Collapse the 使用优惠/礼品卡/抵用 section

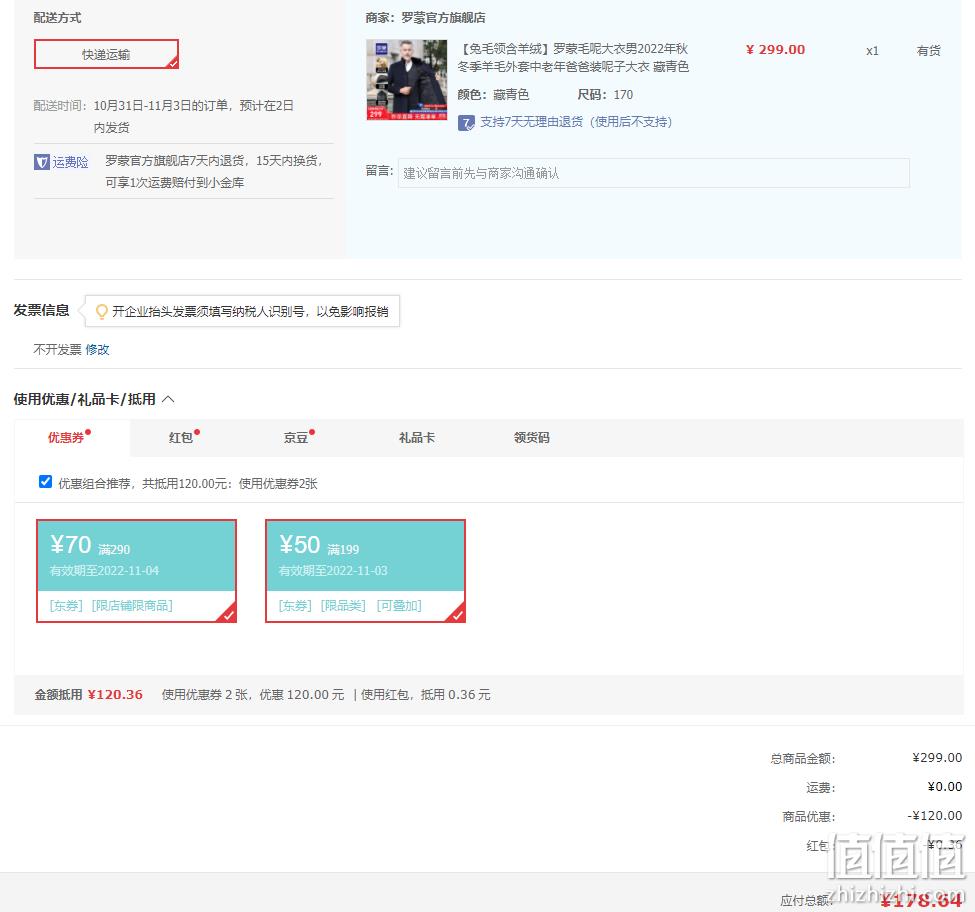pyautogui.click(x=168, y=399)
